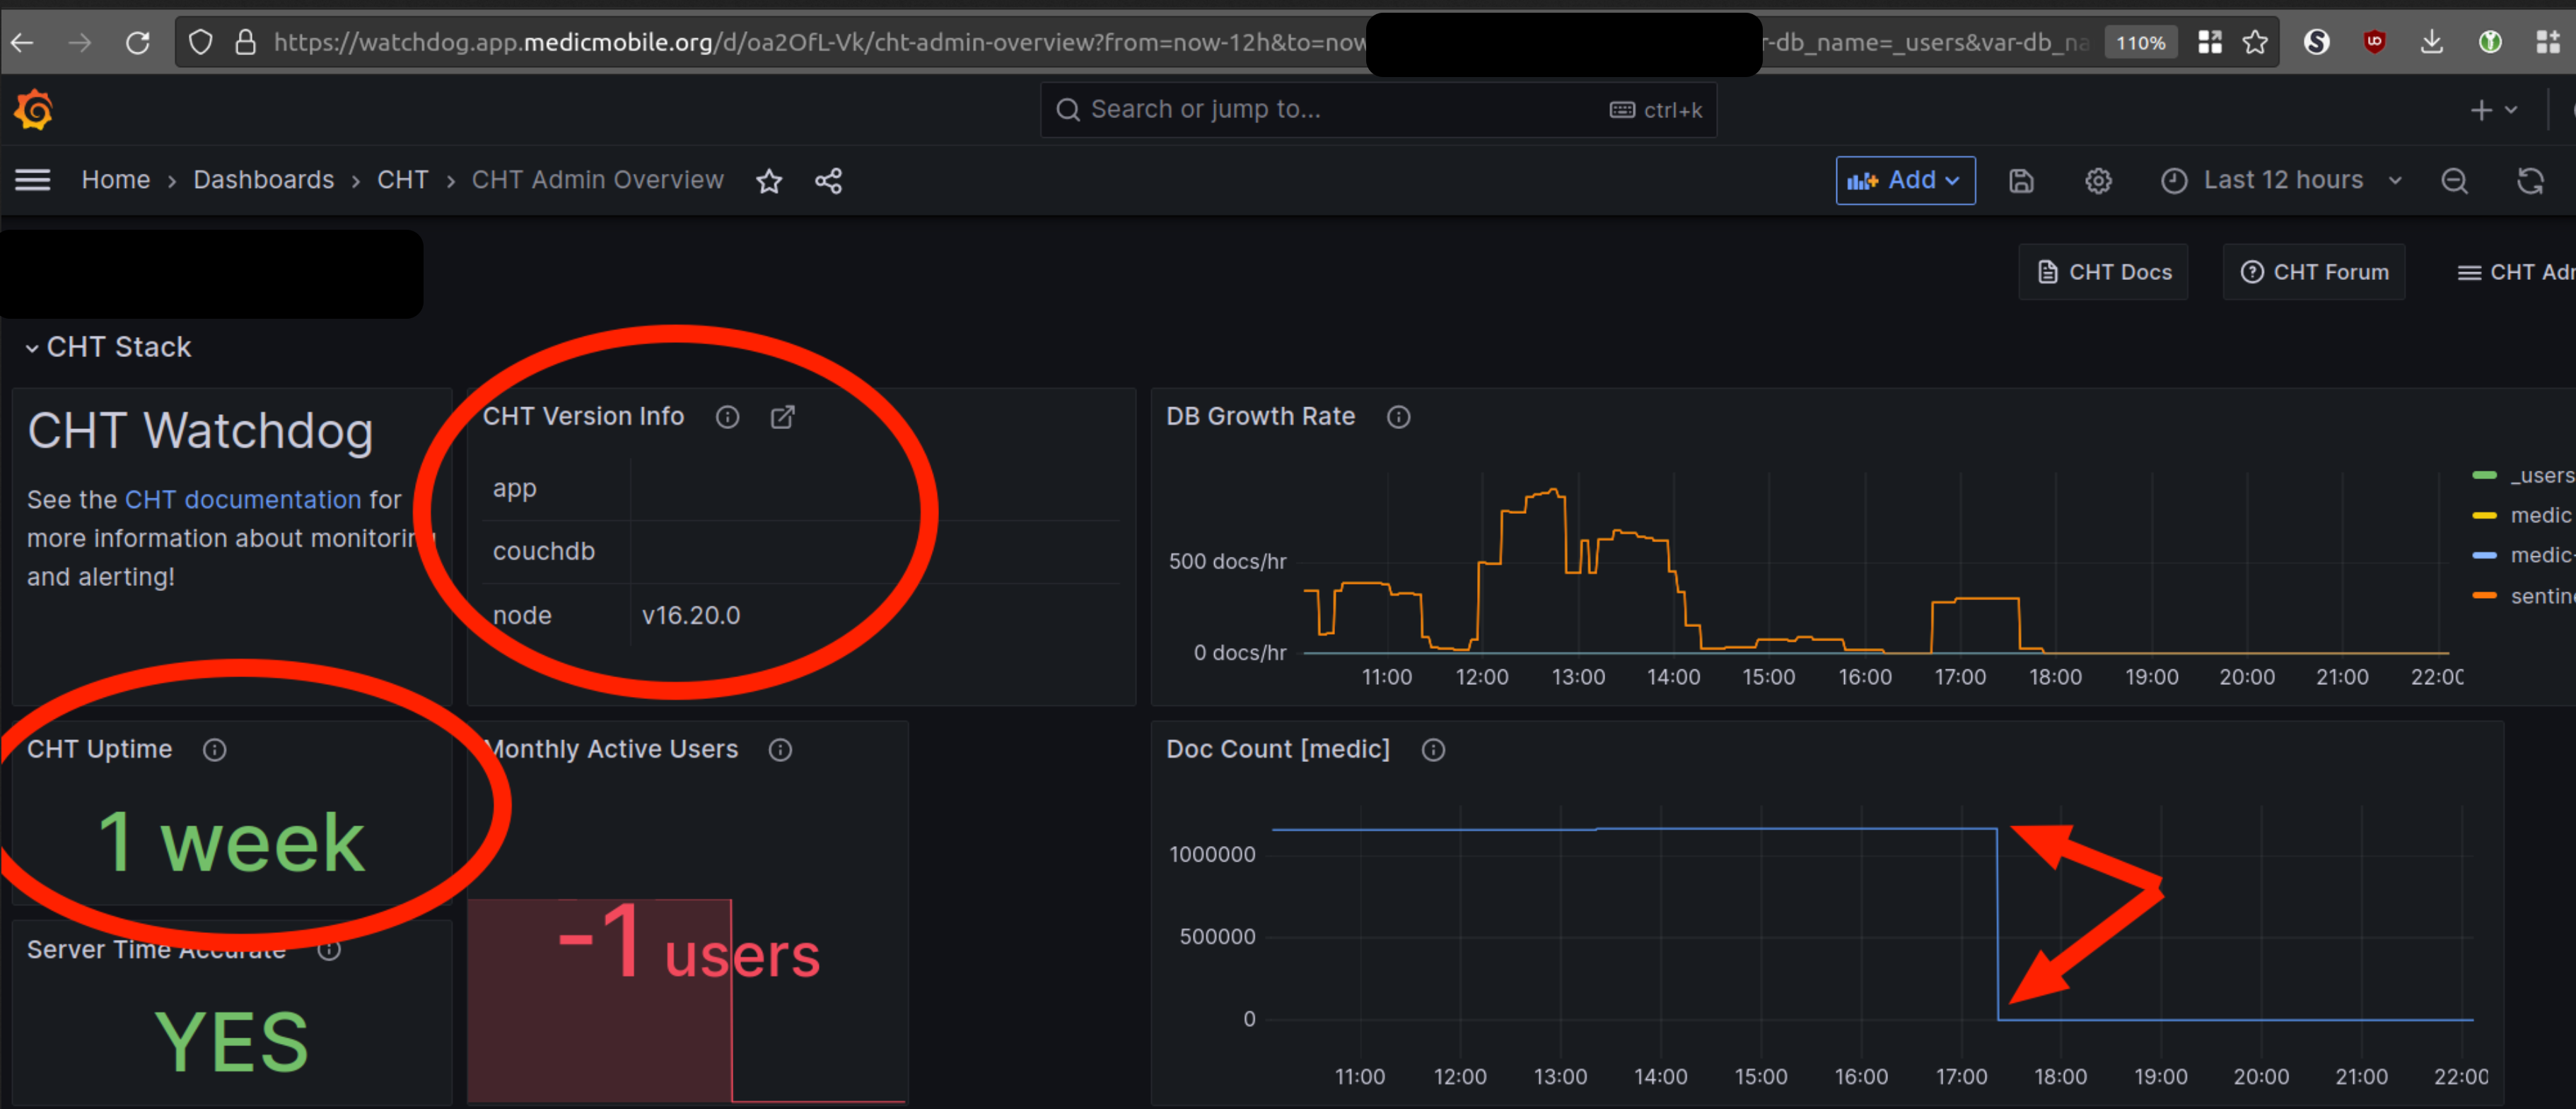Refresh the dashboard data
The image size is (2576, 1109).
click(x=2531, y=181)
